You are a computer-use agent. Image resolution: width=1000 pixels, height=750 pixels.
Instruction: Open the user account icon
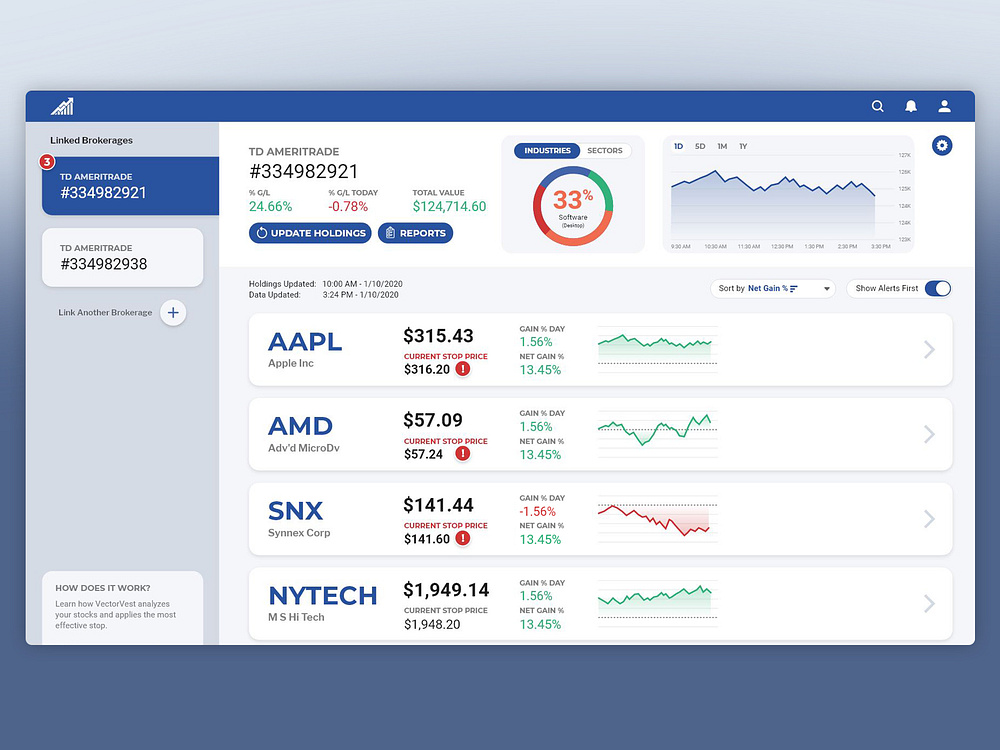(x=944, y=106)
